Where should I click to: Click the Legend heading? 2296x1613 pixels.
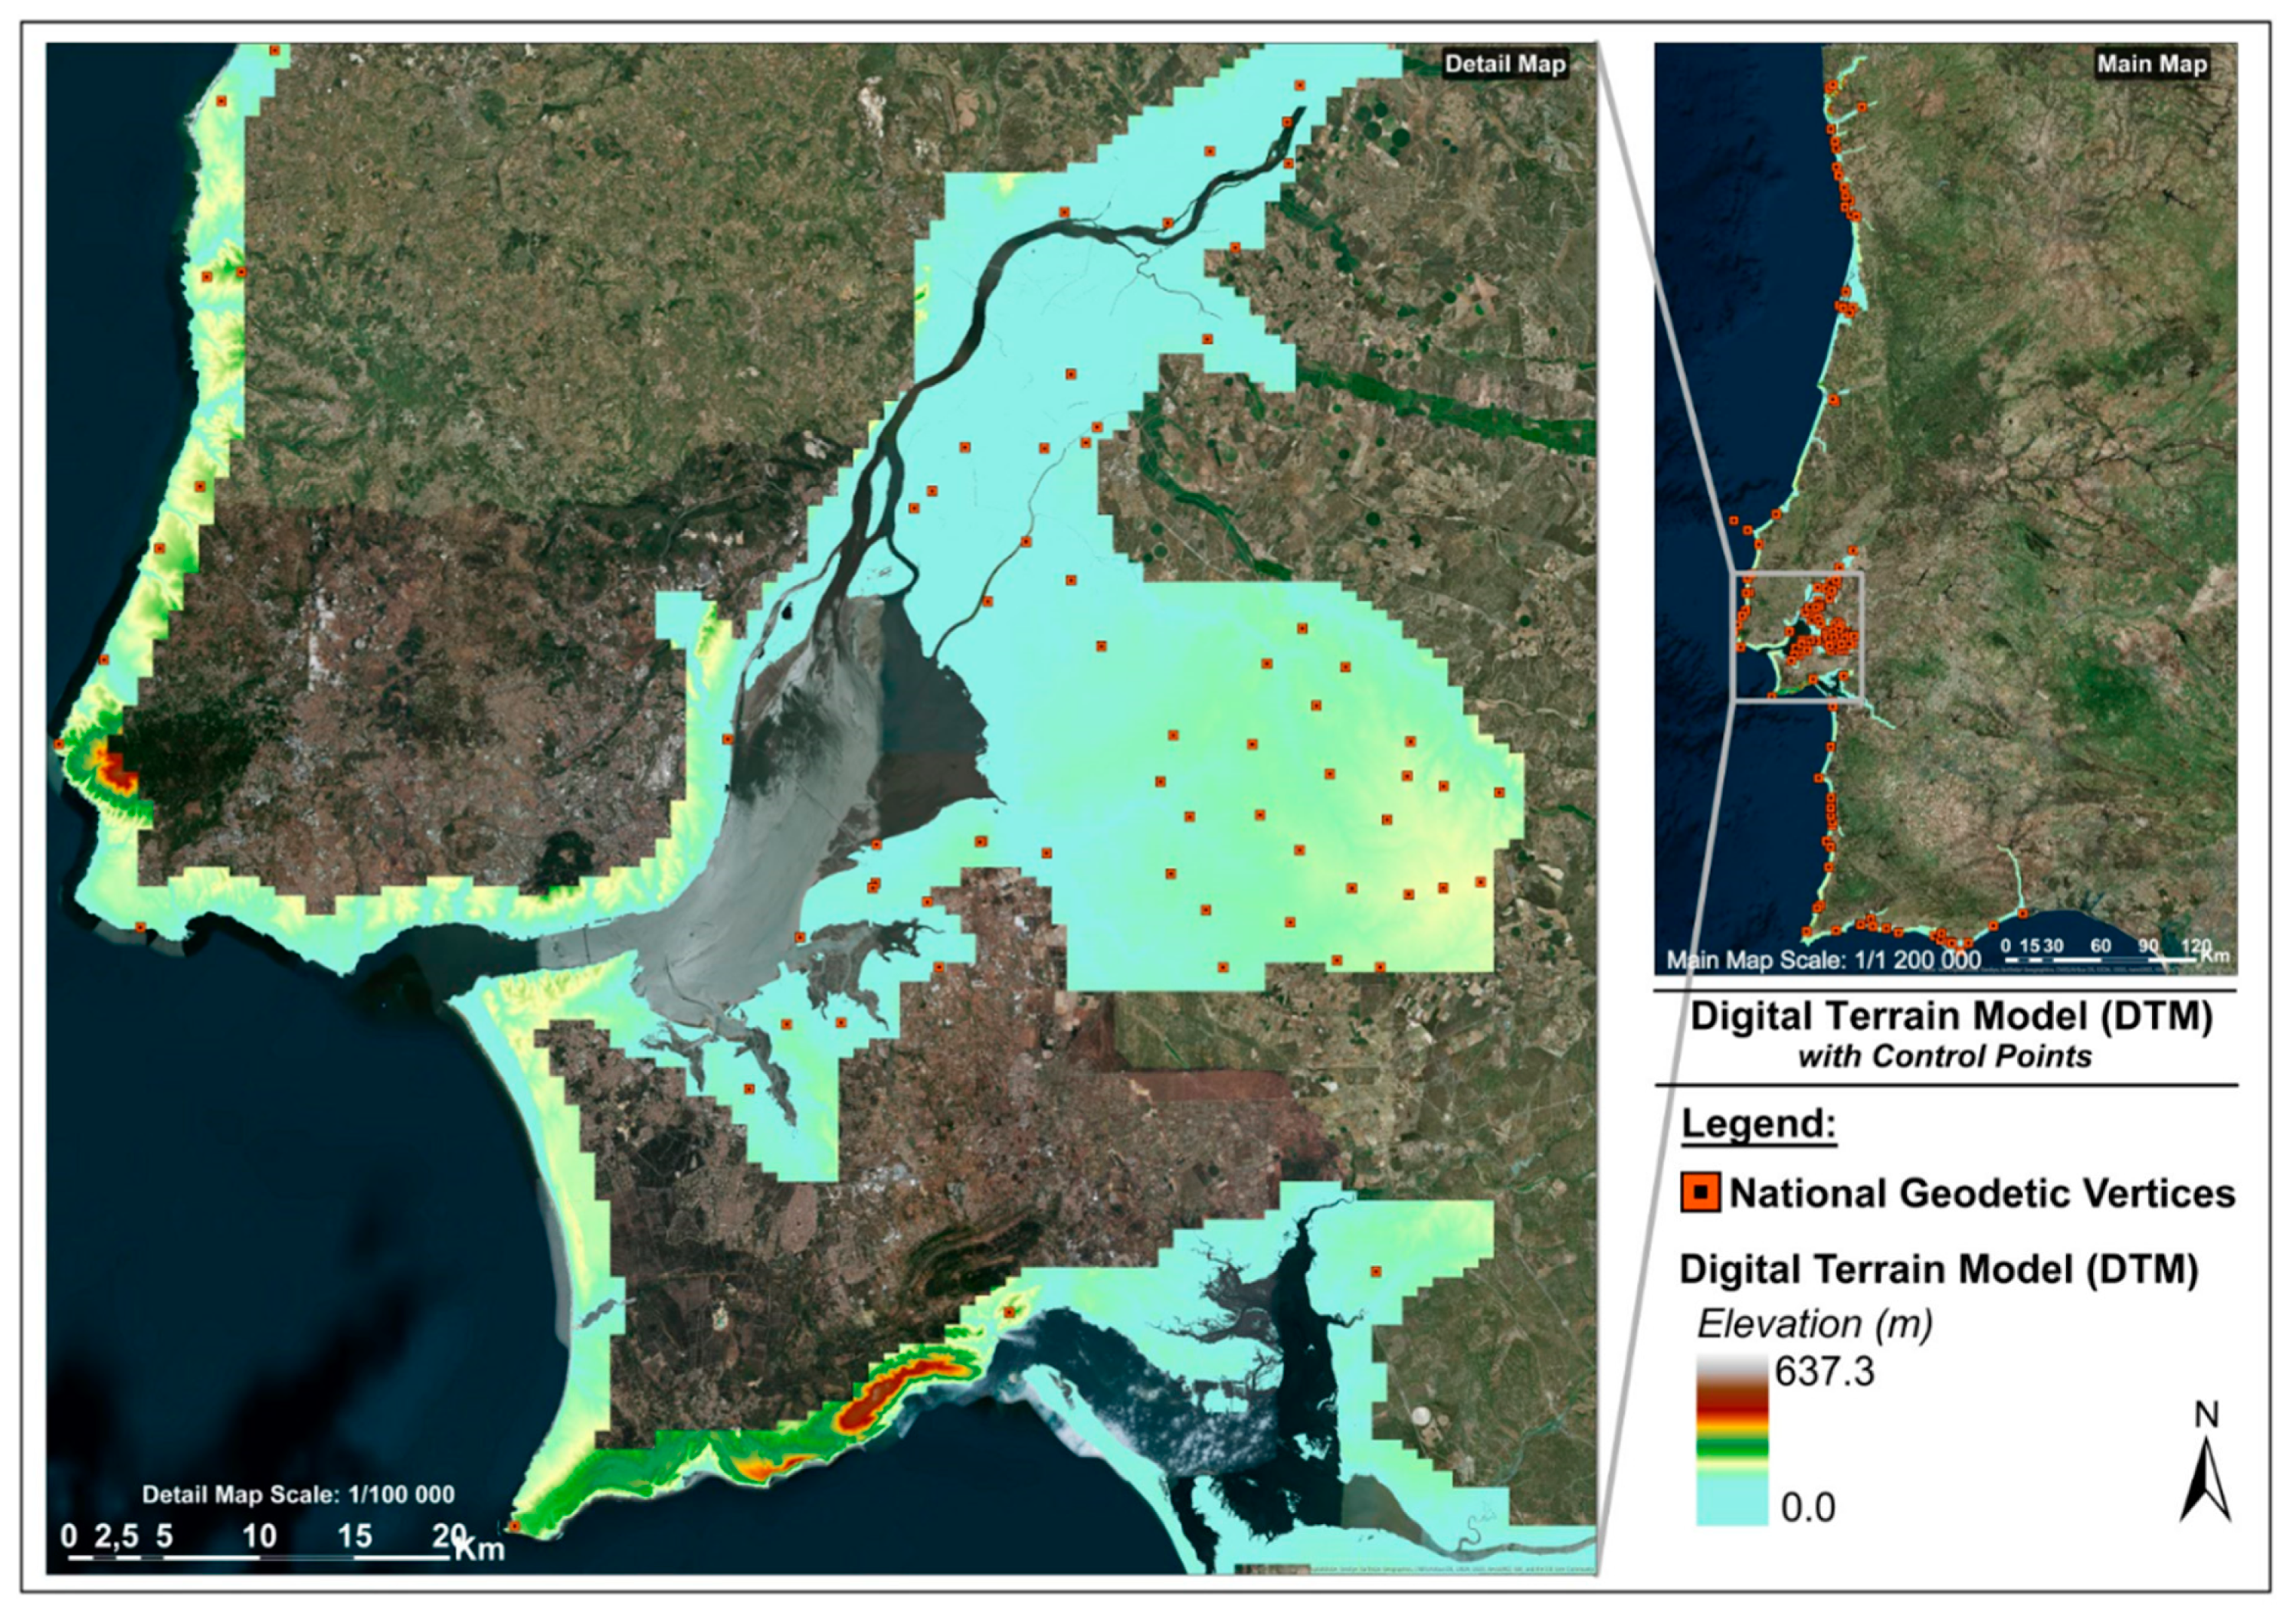pyautogui.click(x=1758, y=1123)
